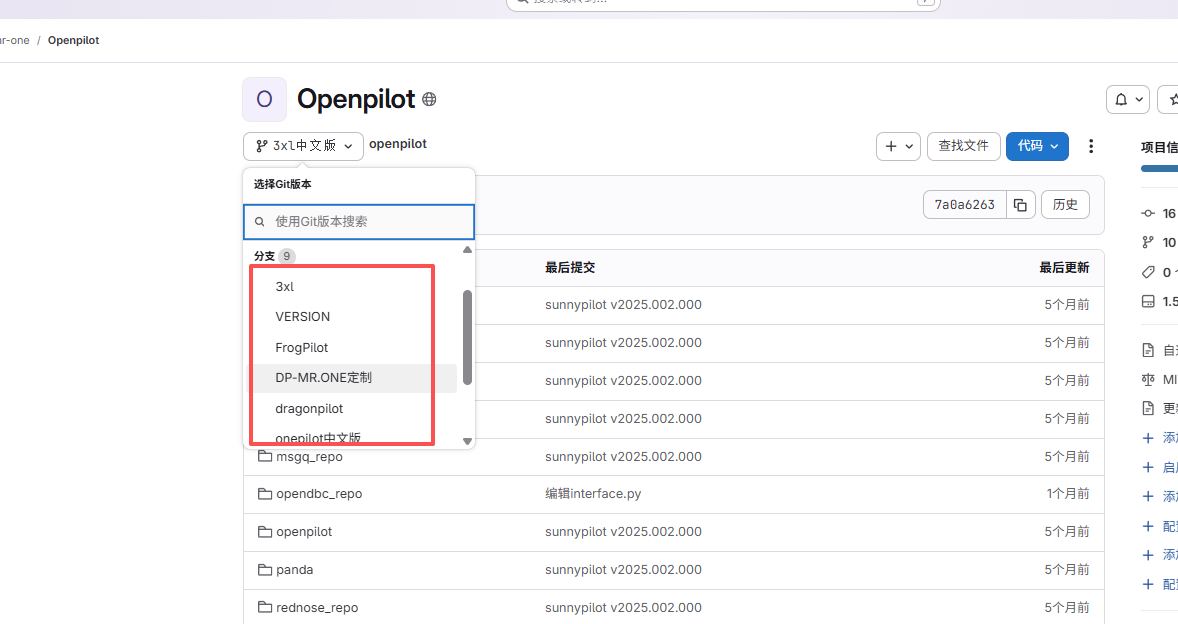This screenshot has width=1178, height=624.
Task: Select the DP-MR.ONE定制 branch
Action: tap(323, 378)
